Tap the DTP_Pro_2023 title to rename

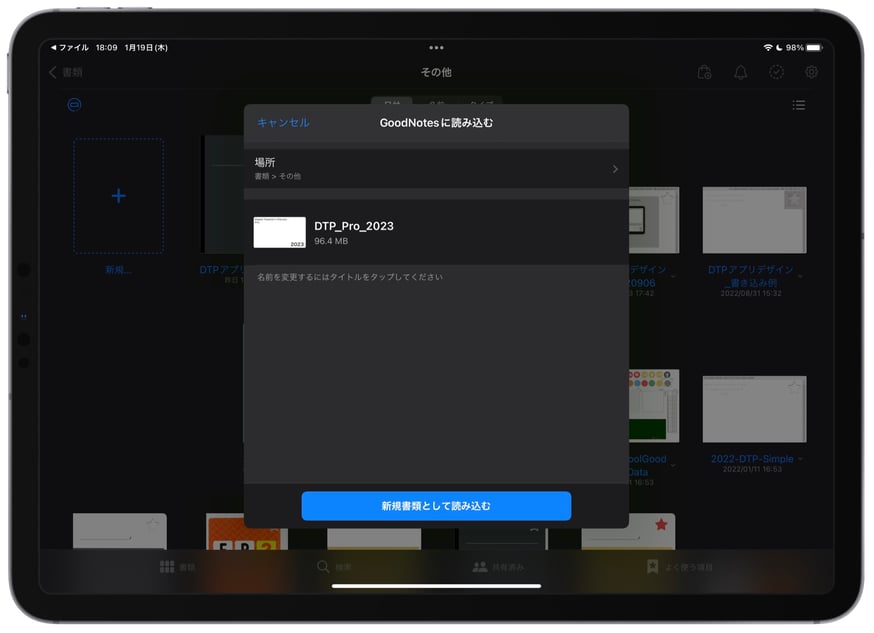click(354, 226)
